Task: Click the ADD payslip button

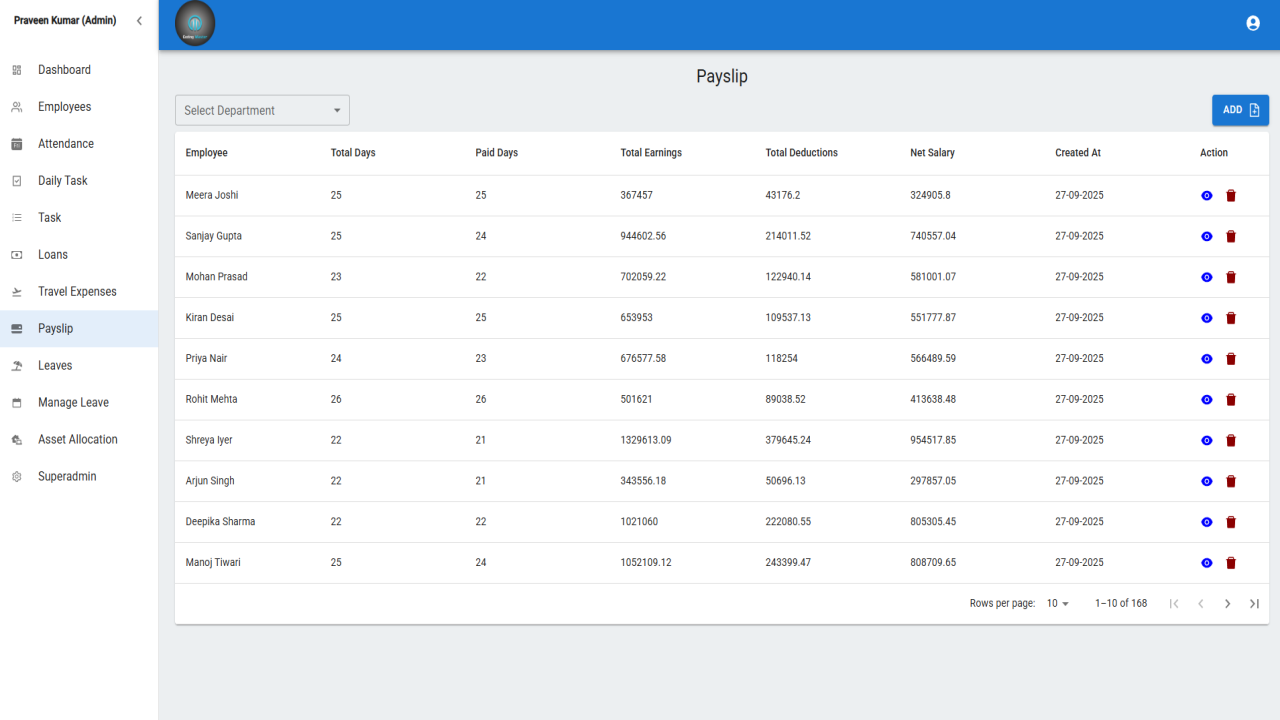Action: tap(1240, 110)
